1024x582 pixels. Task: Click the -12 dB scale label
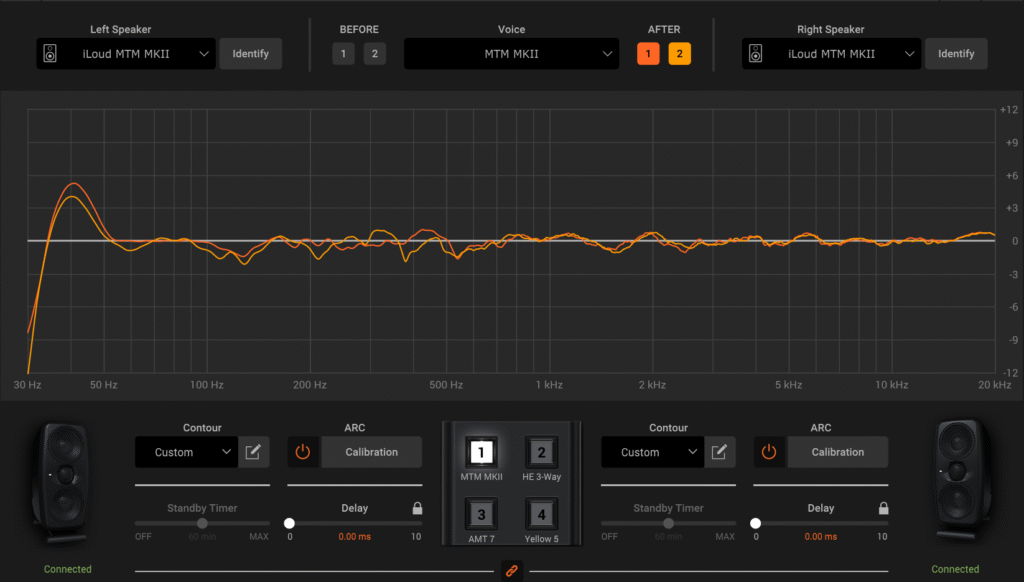1010,373
